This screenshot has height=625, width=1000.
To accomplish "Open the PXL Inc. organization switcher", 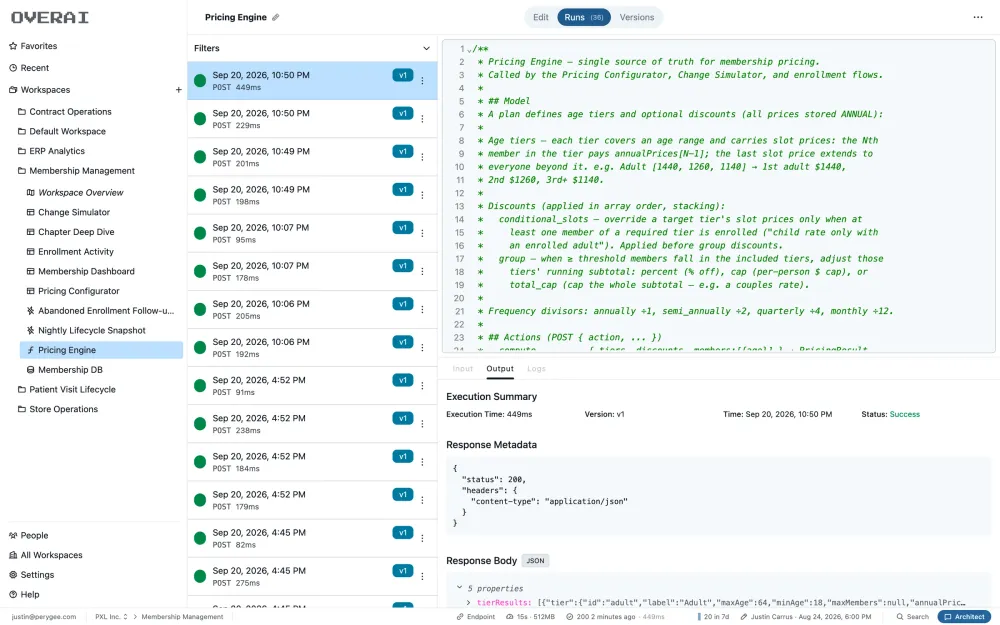I will 112,617.
